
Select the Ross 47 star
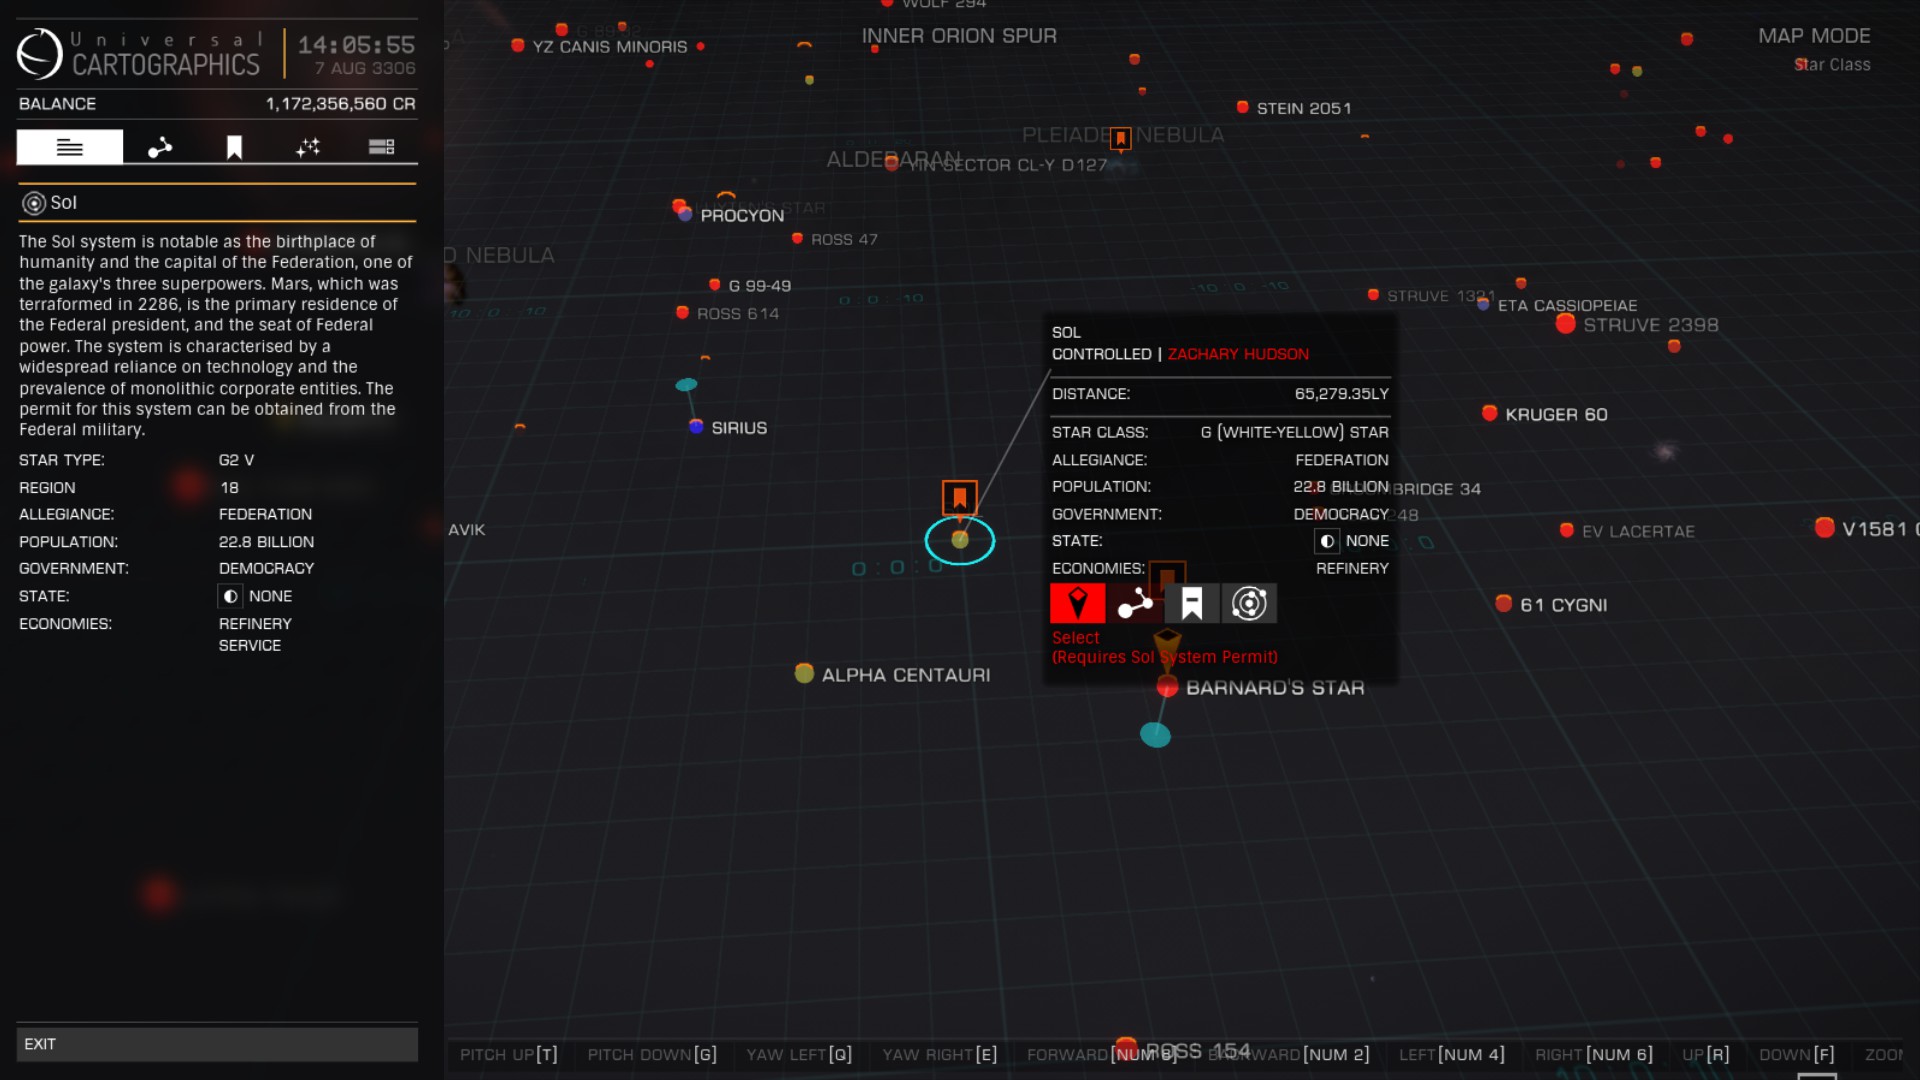click(797, 238)
